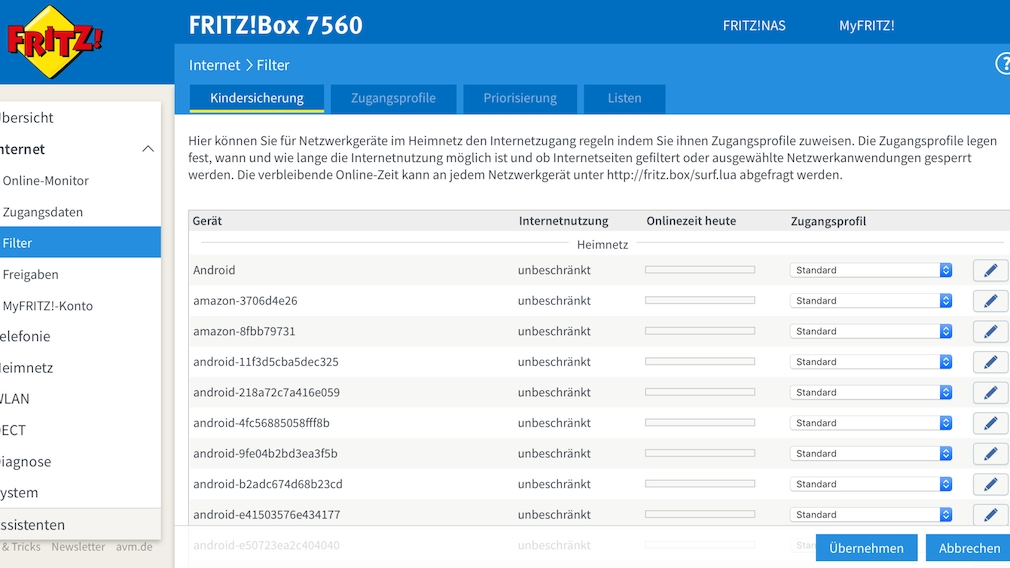Edit amazon-3706d4e26 via pencil icon

click(990, 301)
